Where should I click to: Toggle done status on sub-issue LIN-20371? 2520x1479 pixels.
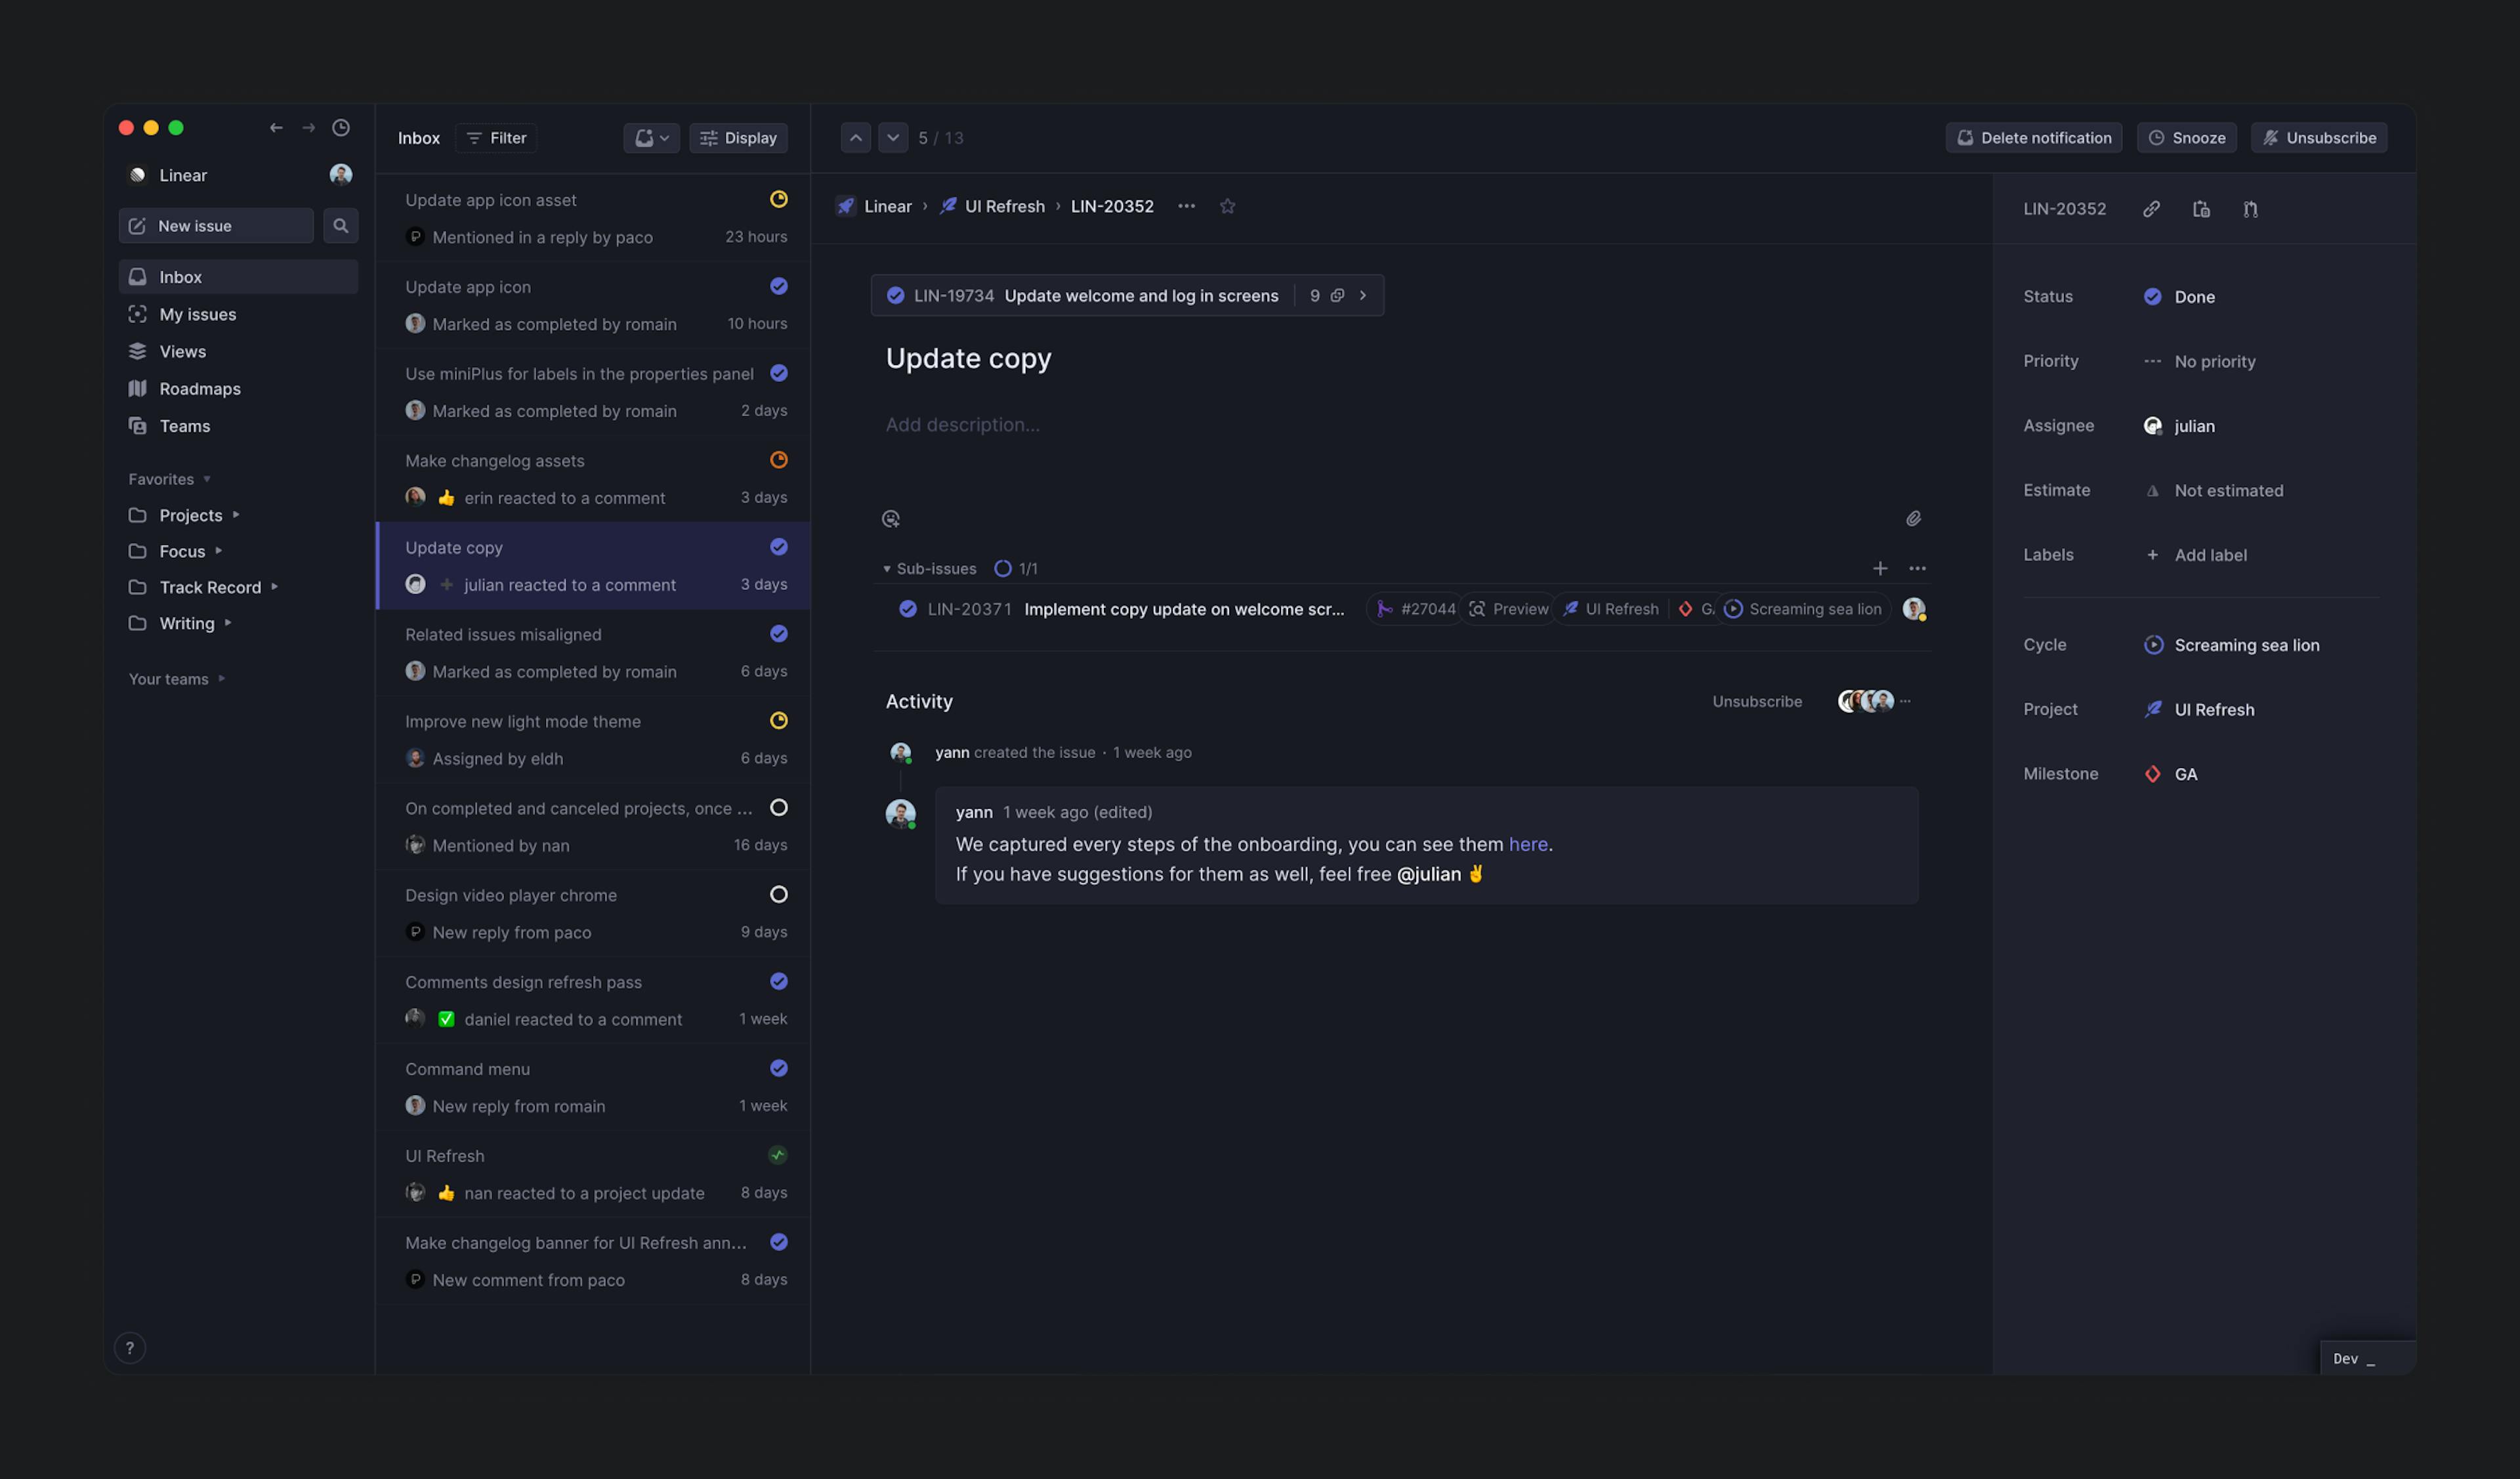pos(907,609)
